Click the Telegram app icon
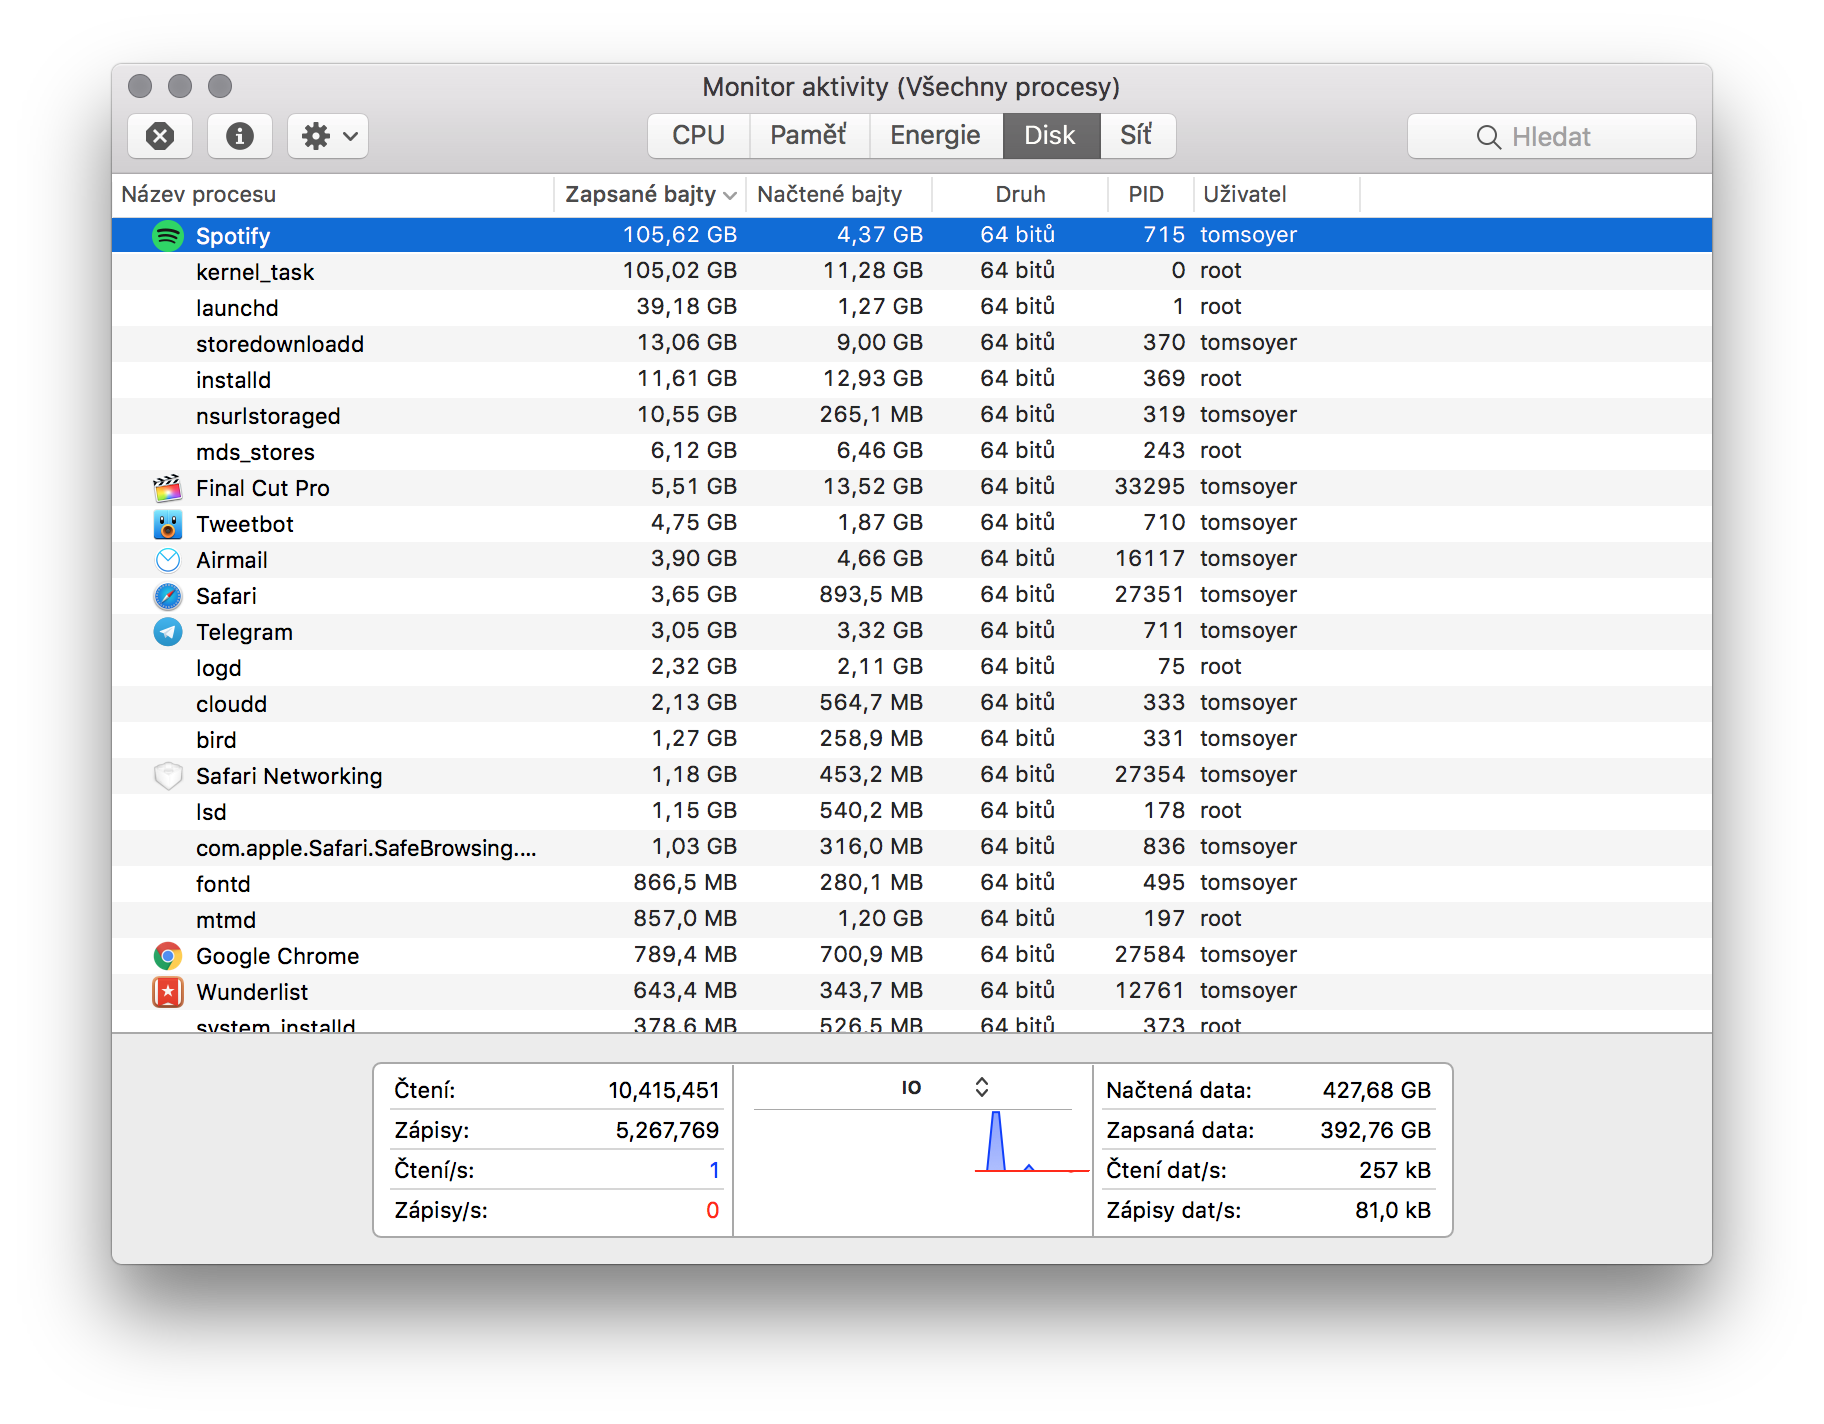The height and width of the screenshot is (1424, 1824). click(x=168, y=632)
